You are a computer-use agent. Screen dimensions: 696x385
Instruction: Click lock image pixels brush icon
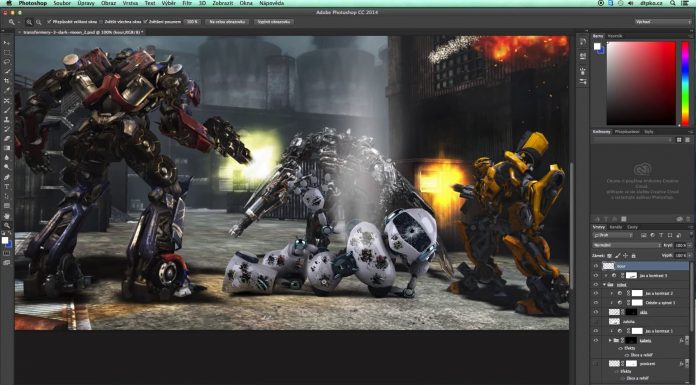coord(617,256)
